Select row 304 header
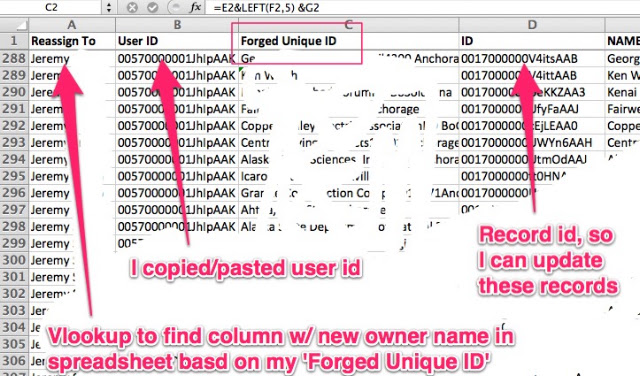Image resolution: width=640 pixels, height=376 pixels. (14, 327)
